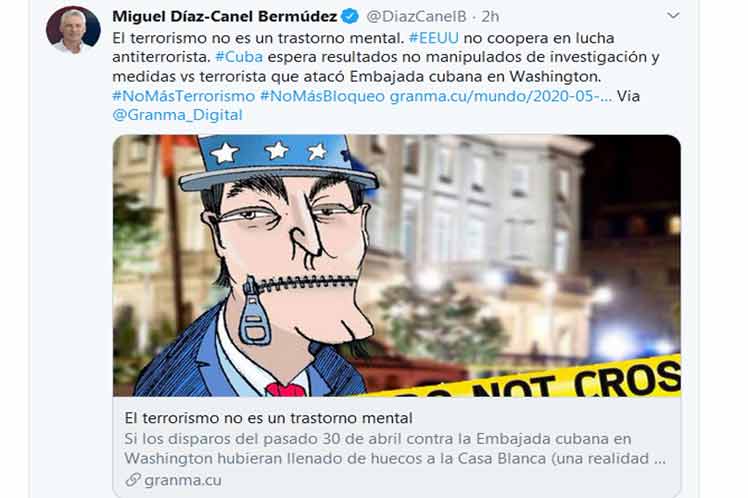Click the starred blue hat in the cartoon
This screenshot has height=498, width=748.
tap(279, 161)
